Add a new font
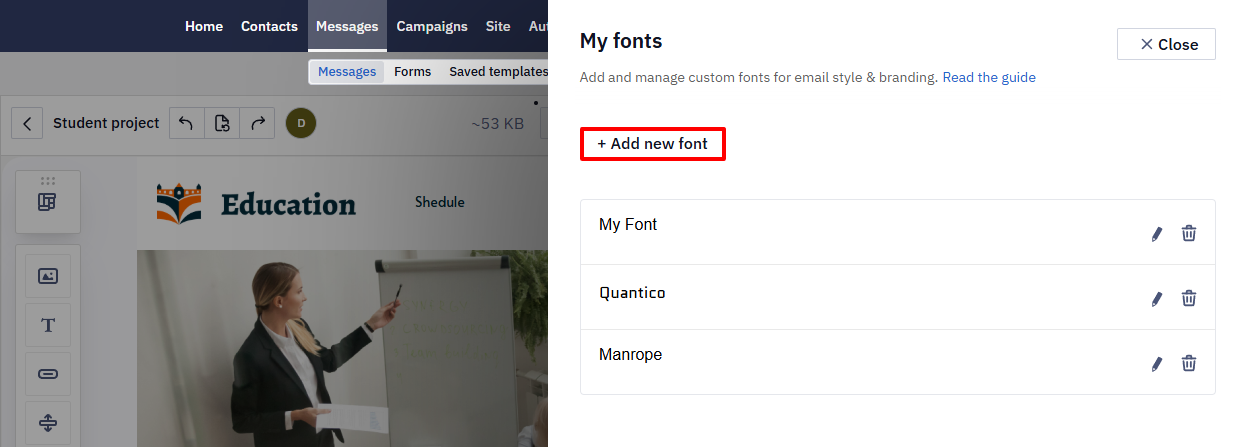Screen dimensions: 1235x447 pyautogui.click(x=652, y=144)
